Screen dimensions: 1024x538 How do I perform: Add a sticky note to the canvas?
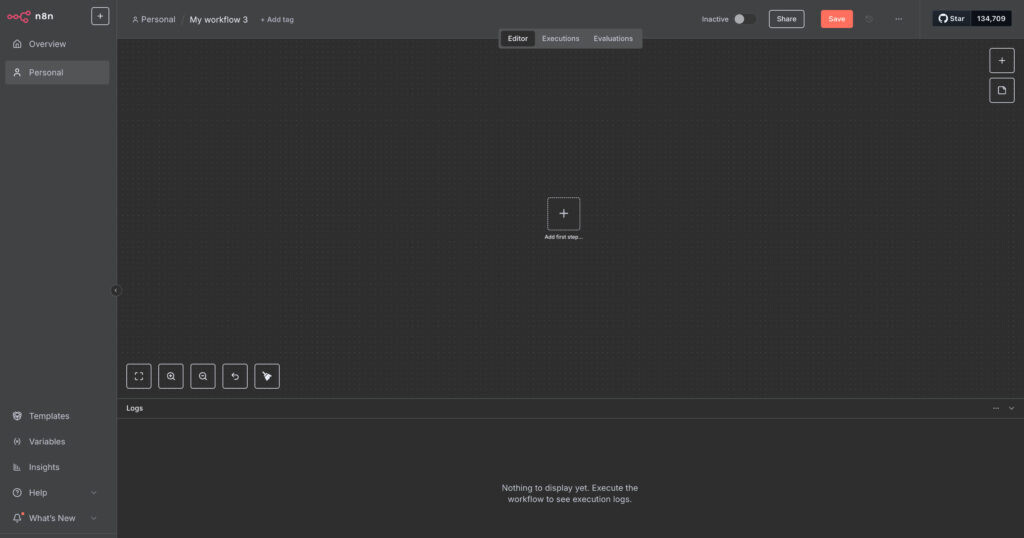(1001, 91)
